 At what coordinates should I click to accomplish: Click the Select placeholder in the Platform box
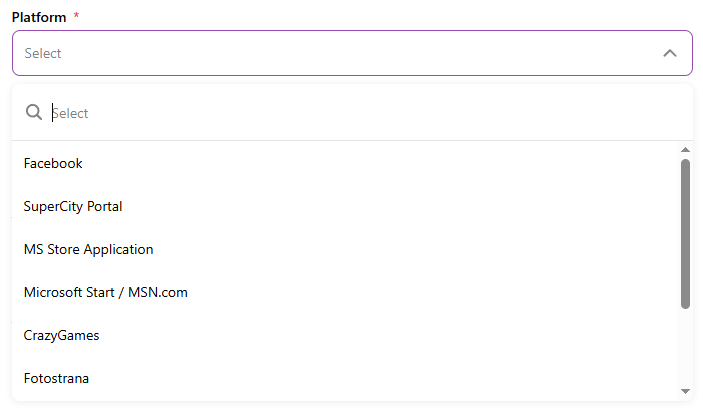(x=43, y=53)
